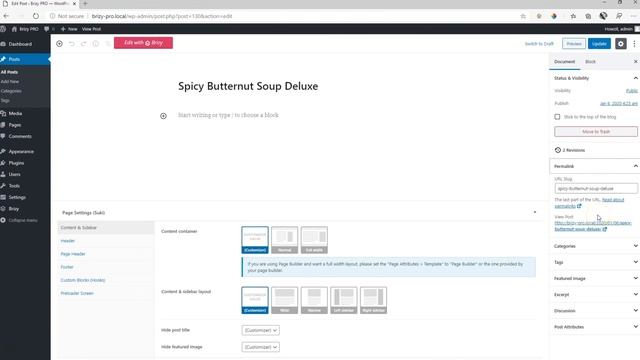Collapse the Permalink panel
Screen dimensions: 640x360
tap(595, 166)
